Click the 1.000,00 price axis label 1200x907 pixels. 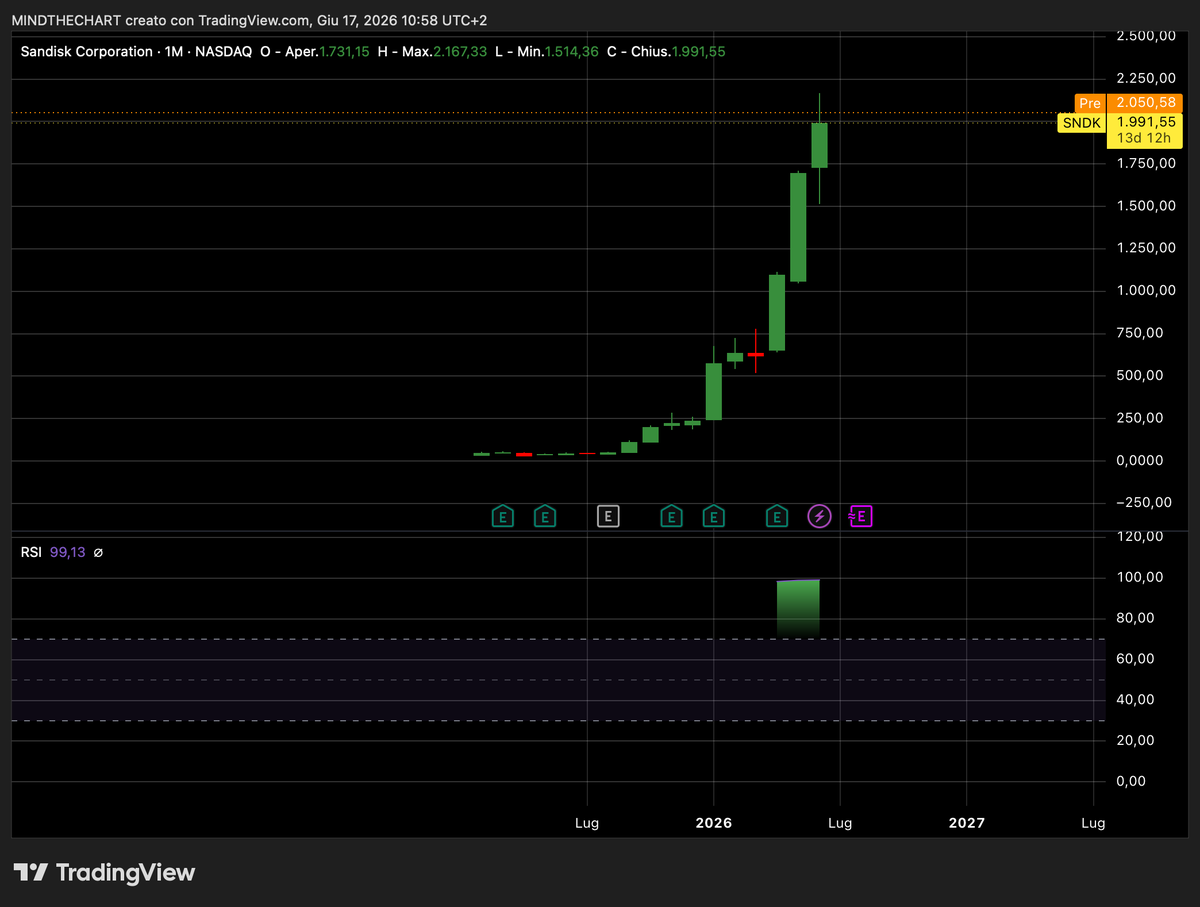[x=1146, y=291]
